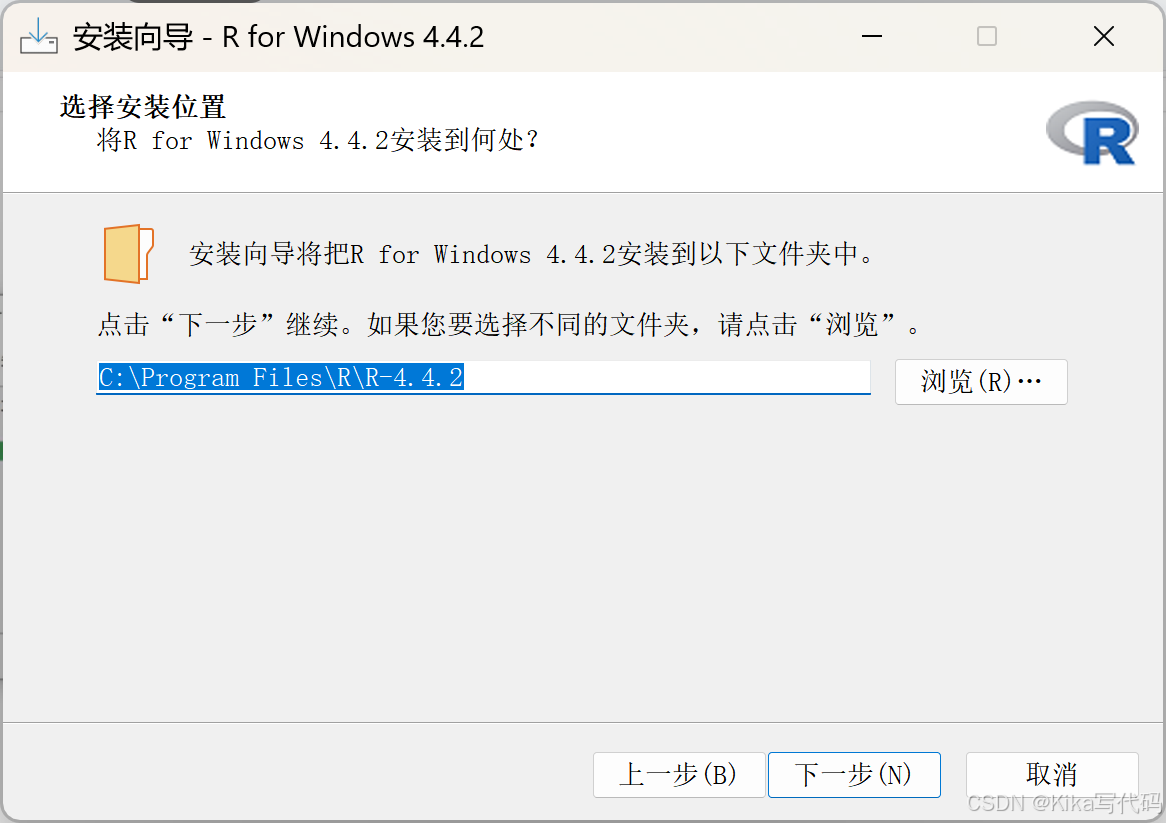Click the installer download icon in title bar
The image size is (1166, 823).
pos(39,36)
